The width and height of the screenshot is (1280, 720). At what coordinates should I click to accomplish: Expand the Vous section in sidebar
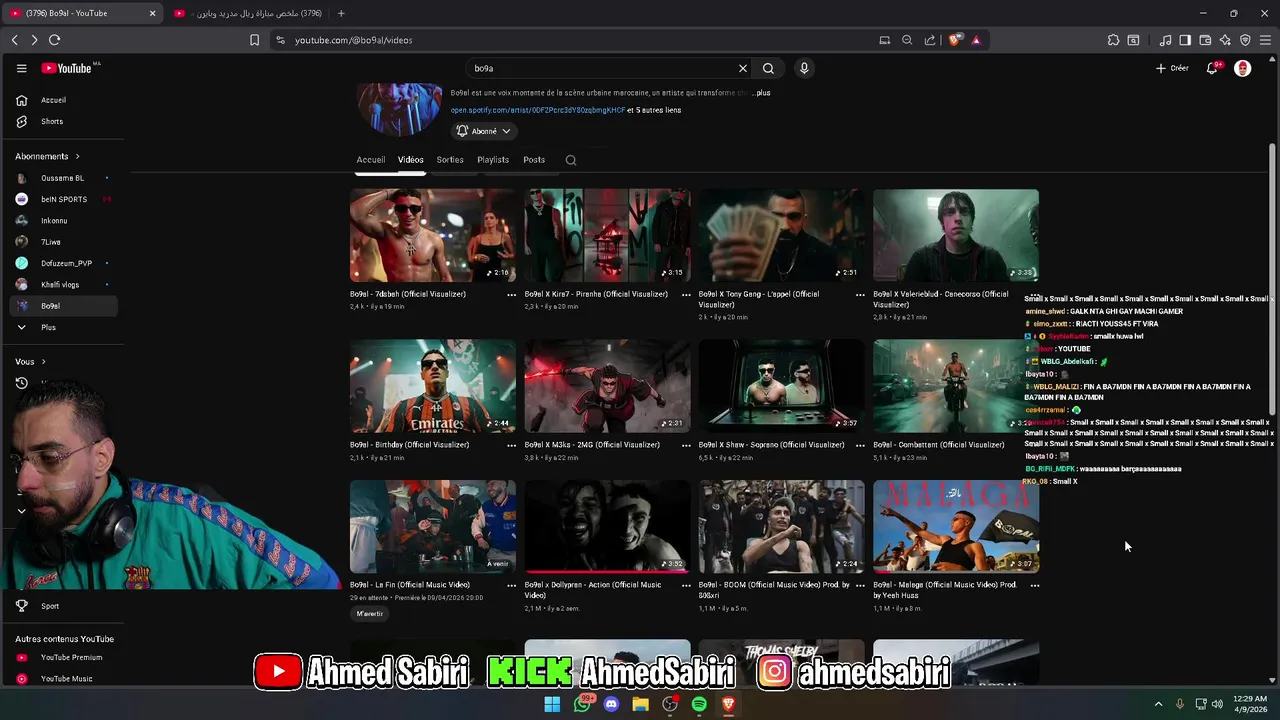[30, 361]
